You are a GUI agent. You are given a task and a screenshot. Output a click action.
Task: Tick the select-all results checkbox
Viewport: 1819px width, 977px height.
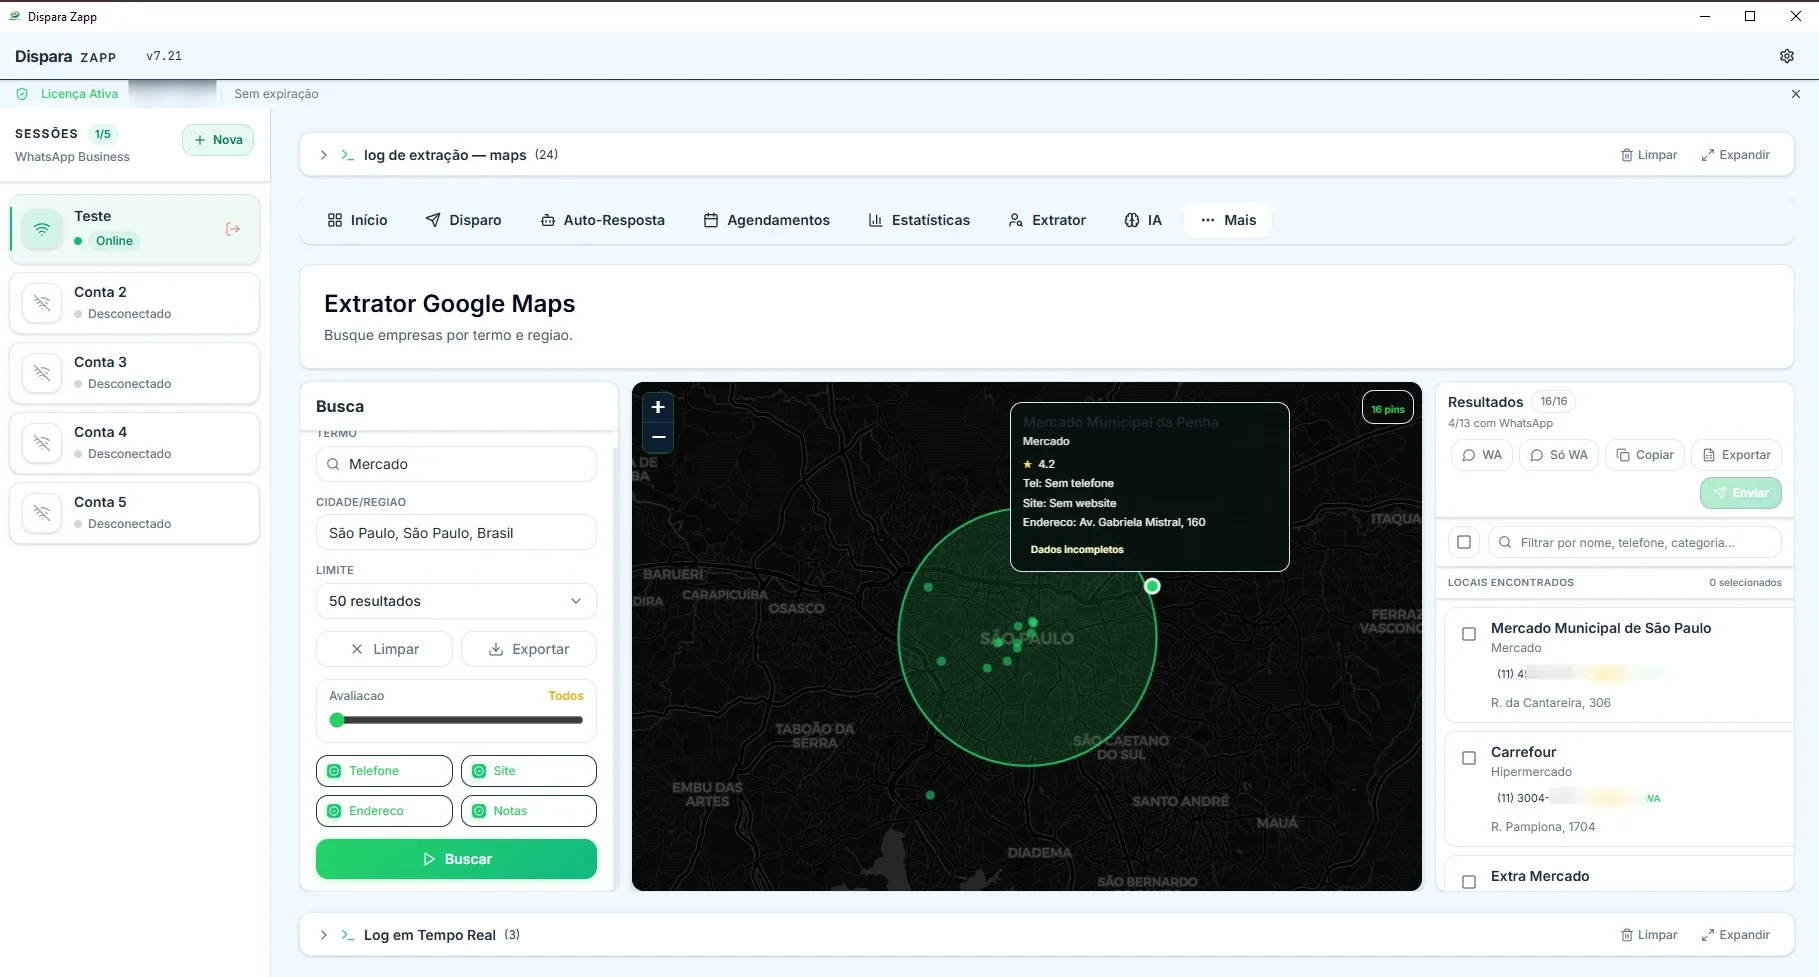click(x=1464, y=542)
